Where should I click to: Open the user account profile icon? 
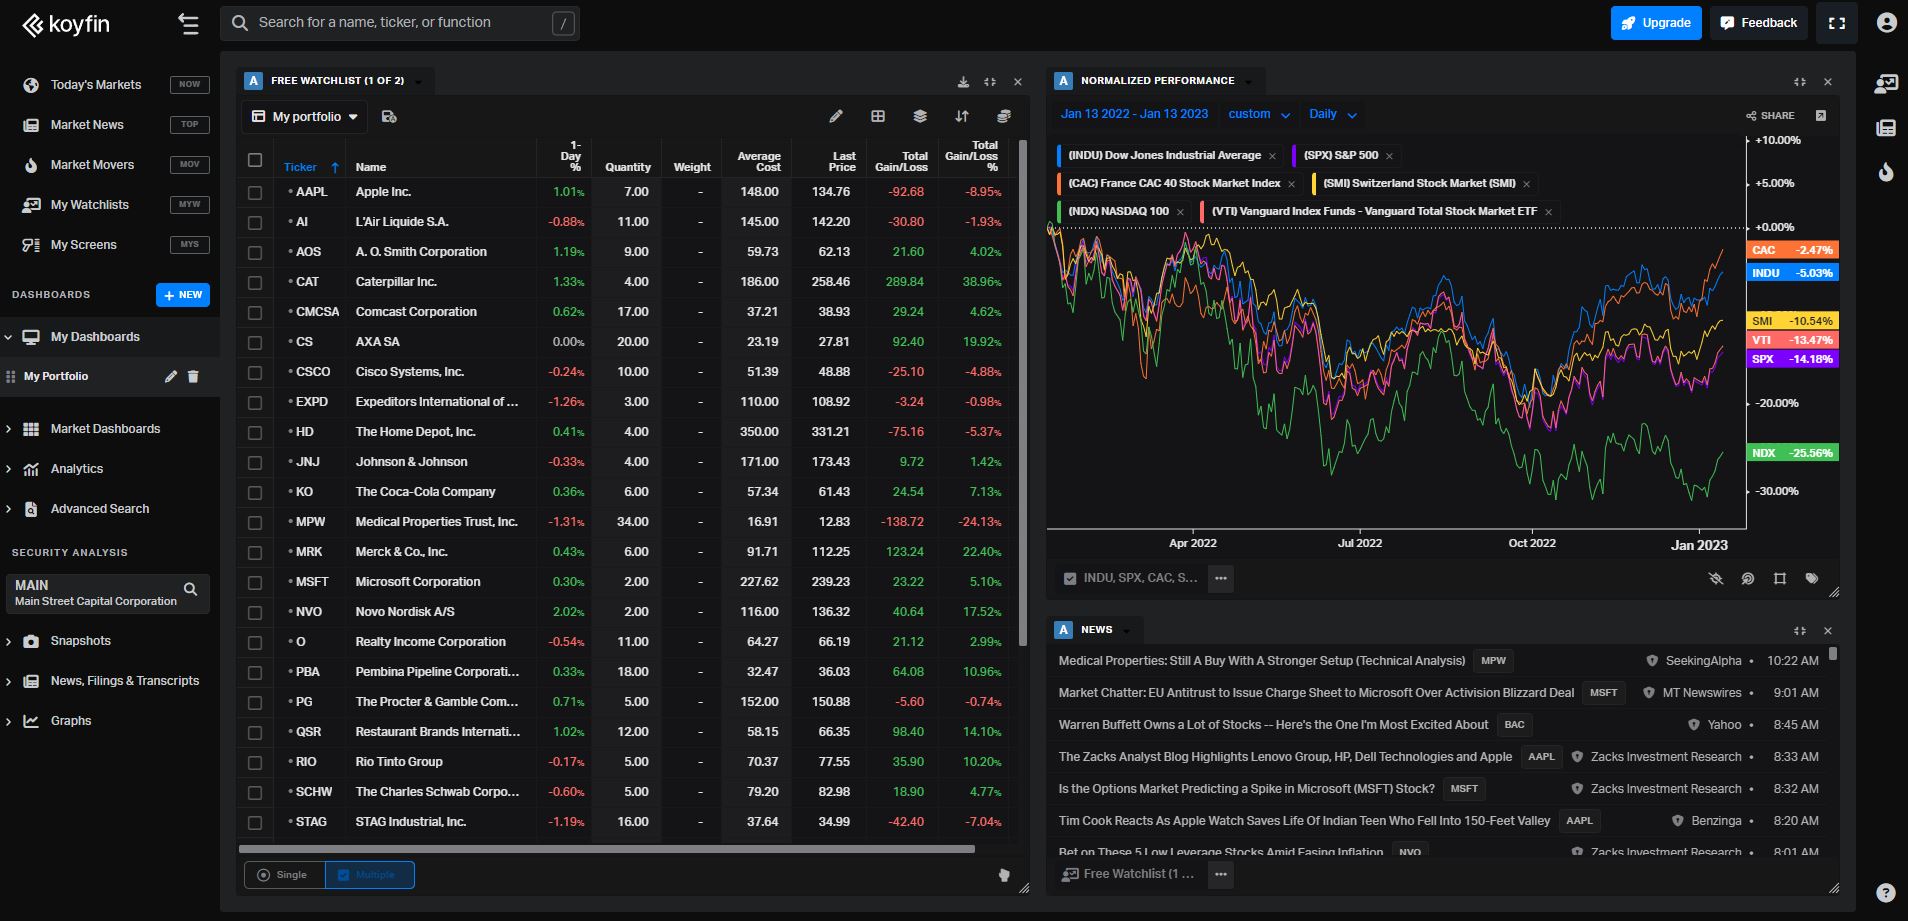[x=1886, y=23]
